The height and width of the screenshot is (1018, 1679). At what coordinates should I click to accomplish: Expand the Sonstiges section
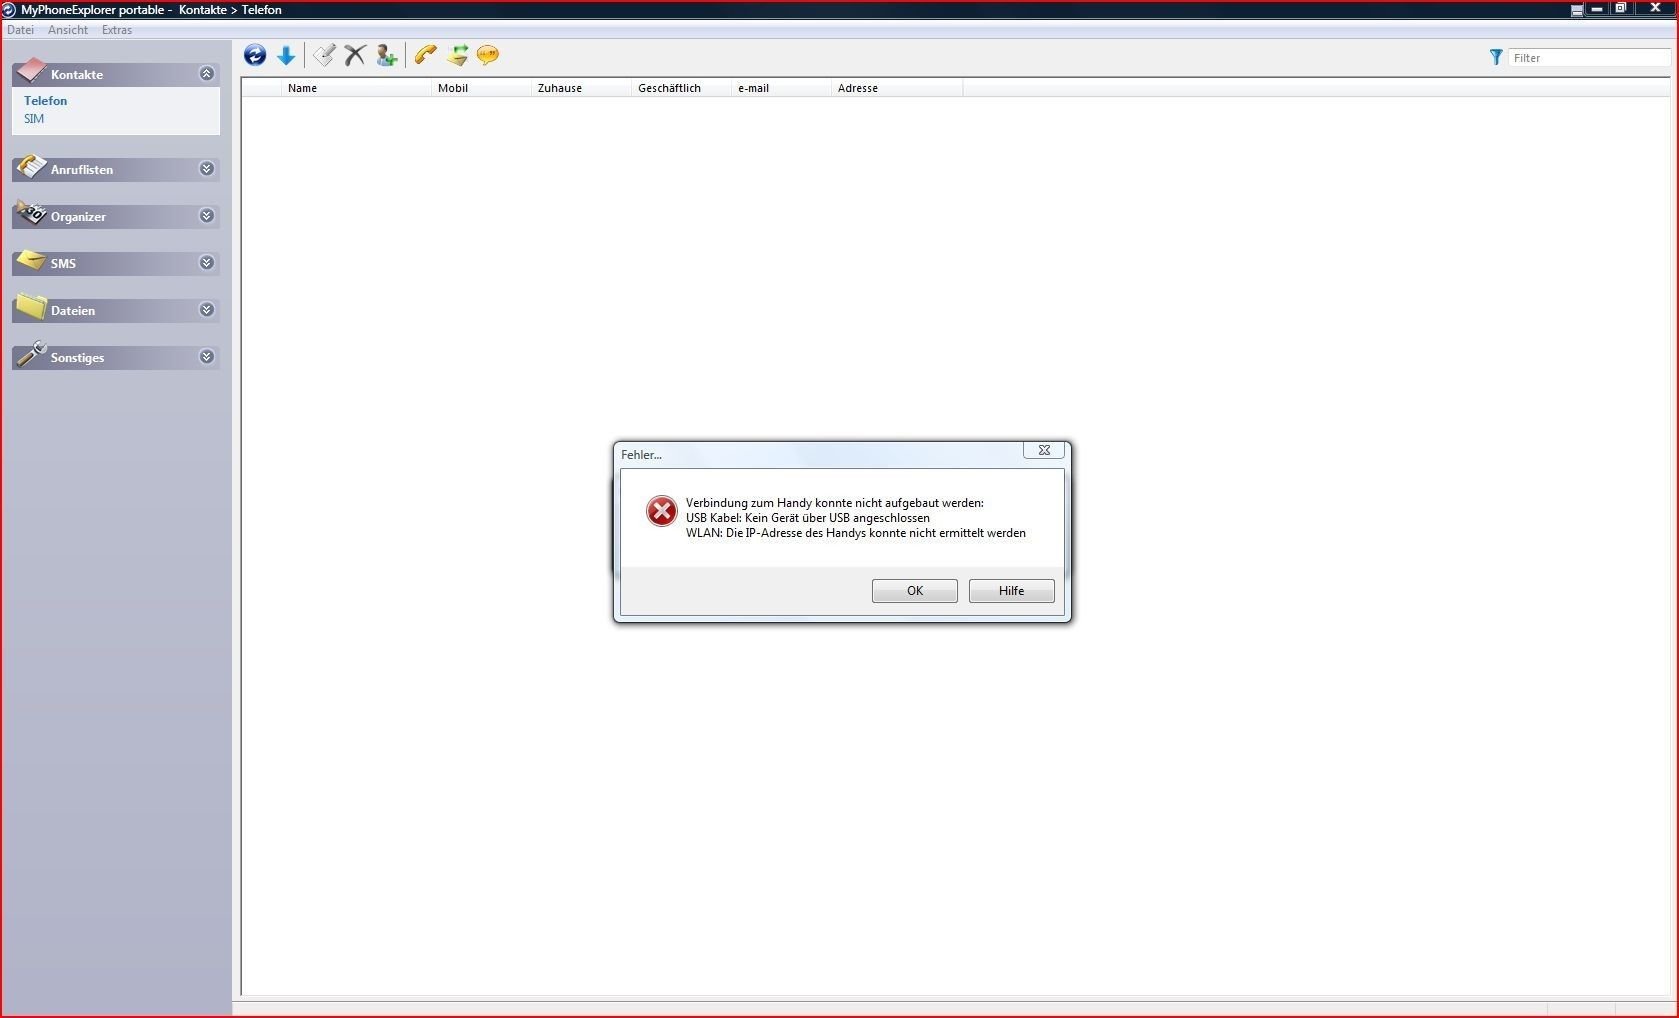(207, 357)
